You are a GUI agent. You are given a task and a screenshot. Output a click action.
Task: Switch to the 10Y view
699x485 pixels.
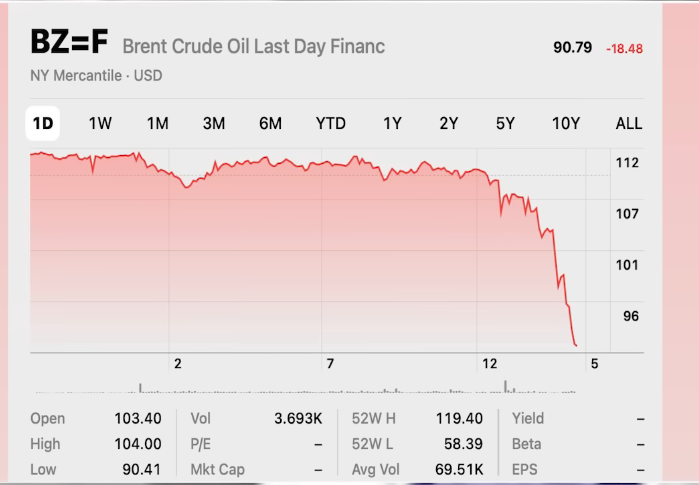[566, 124]
